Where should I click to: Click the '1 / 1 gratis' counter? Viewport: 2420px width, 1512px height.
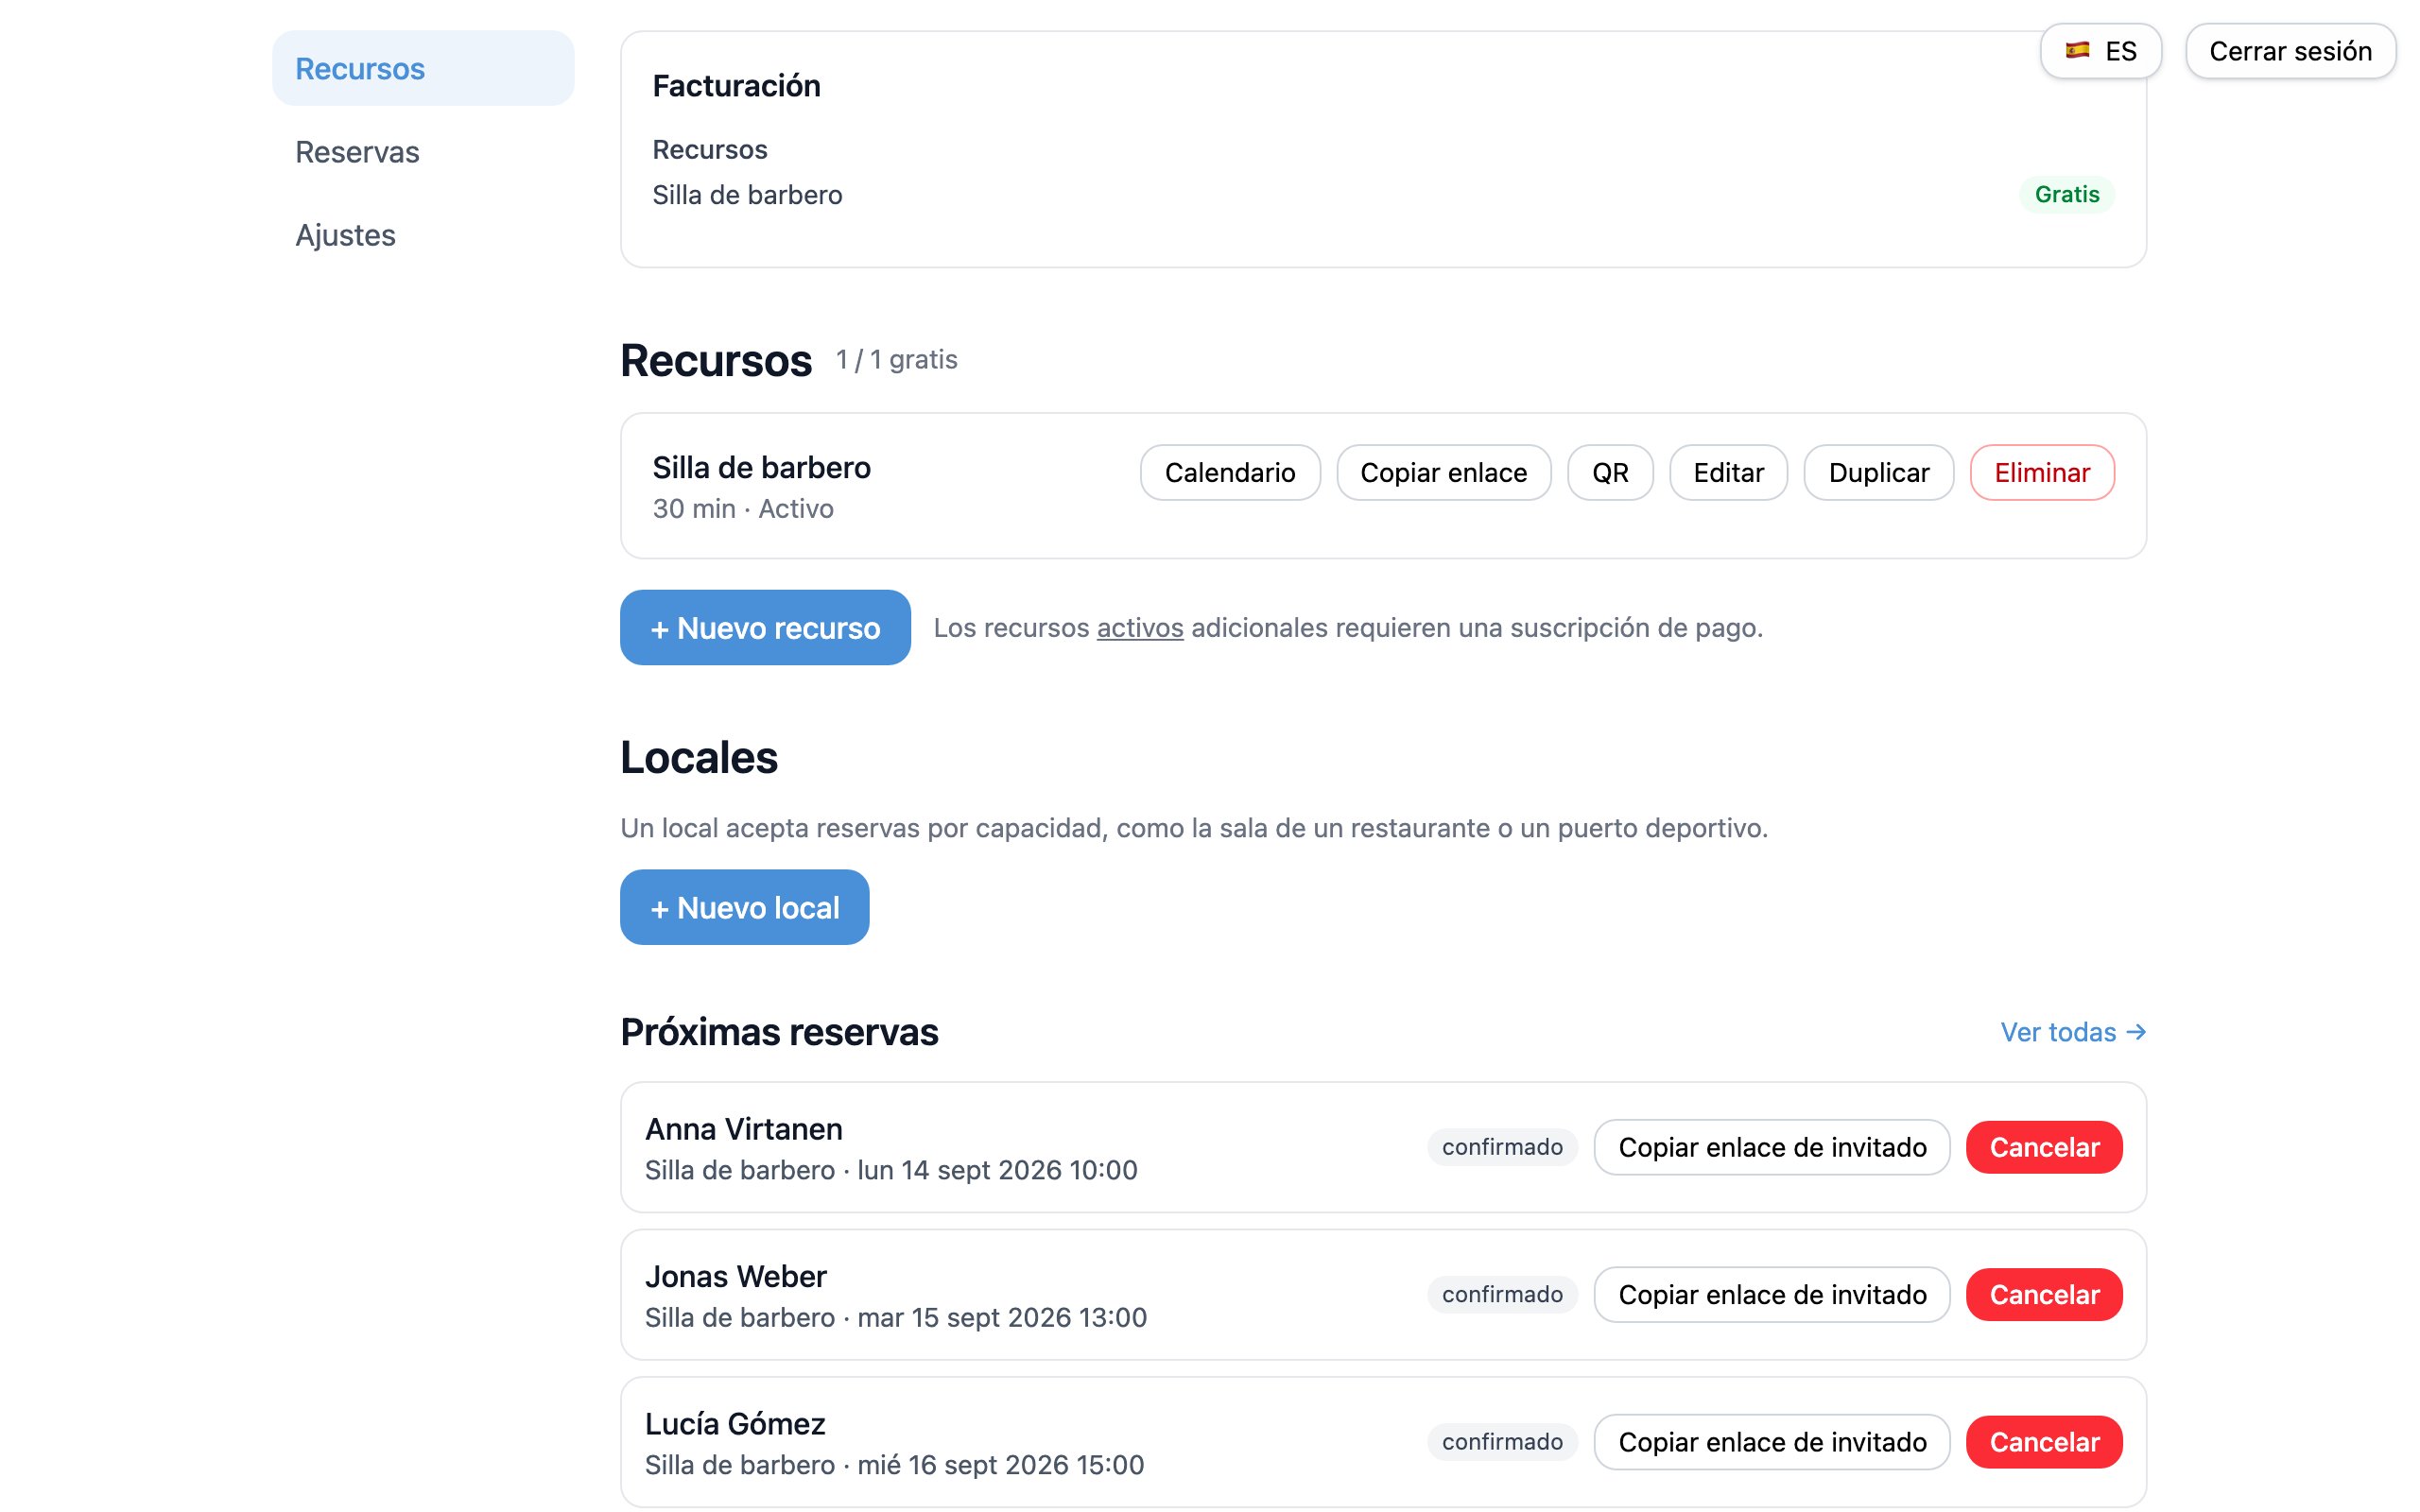(x=896, y=359)
